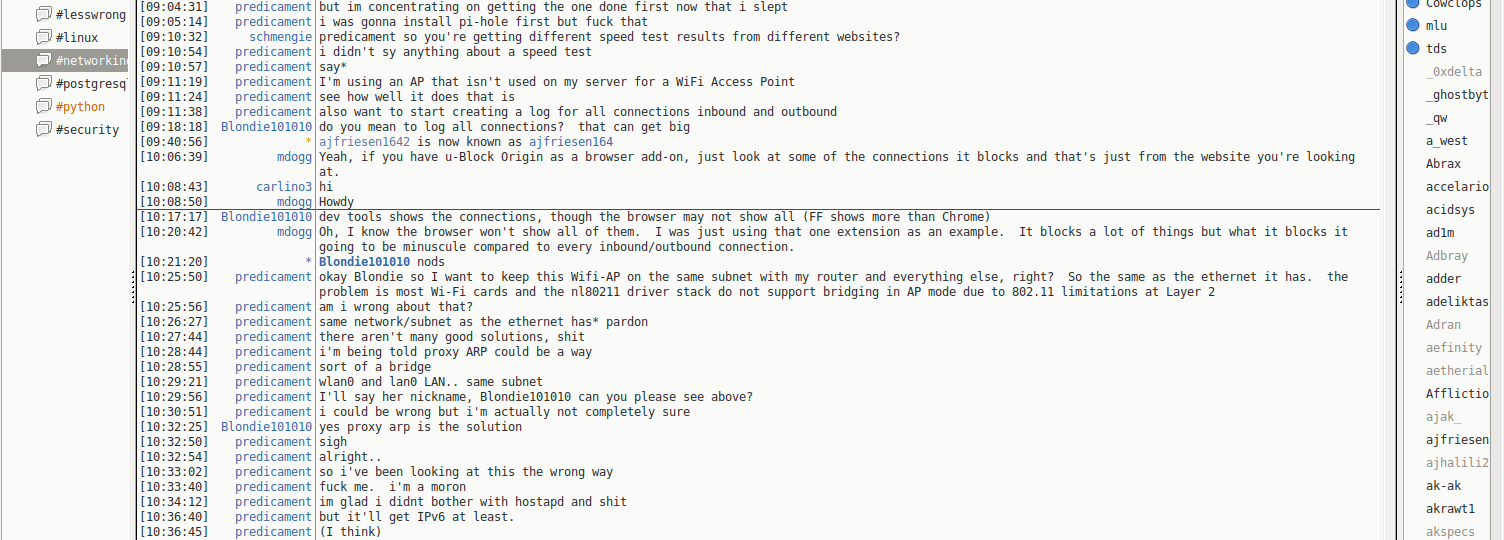This screenshot has height=540, width=1504.
Task: Click the #postgresql channel chat icon
Action: point(43,84)
